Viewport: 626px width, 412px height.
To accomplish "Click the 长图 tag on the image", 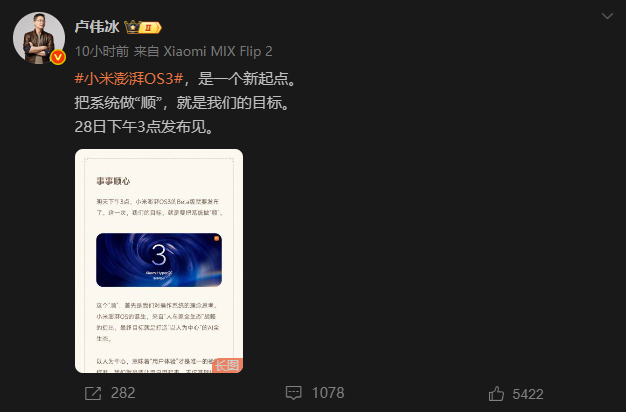I will pos(228,365).
